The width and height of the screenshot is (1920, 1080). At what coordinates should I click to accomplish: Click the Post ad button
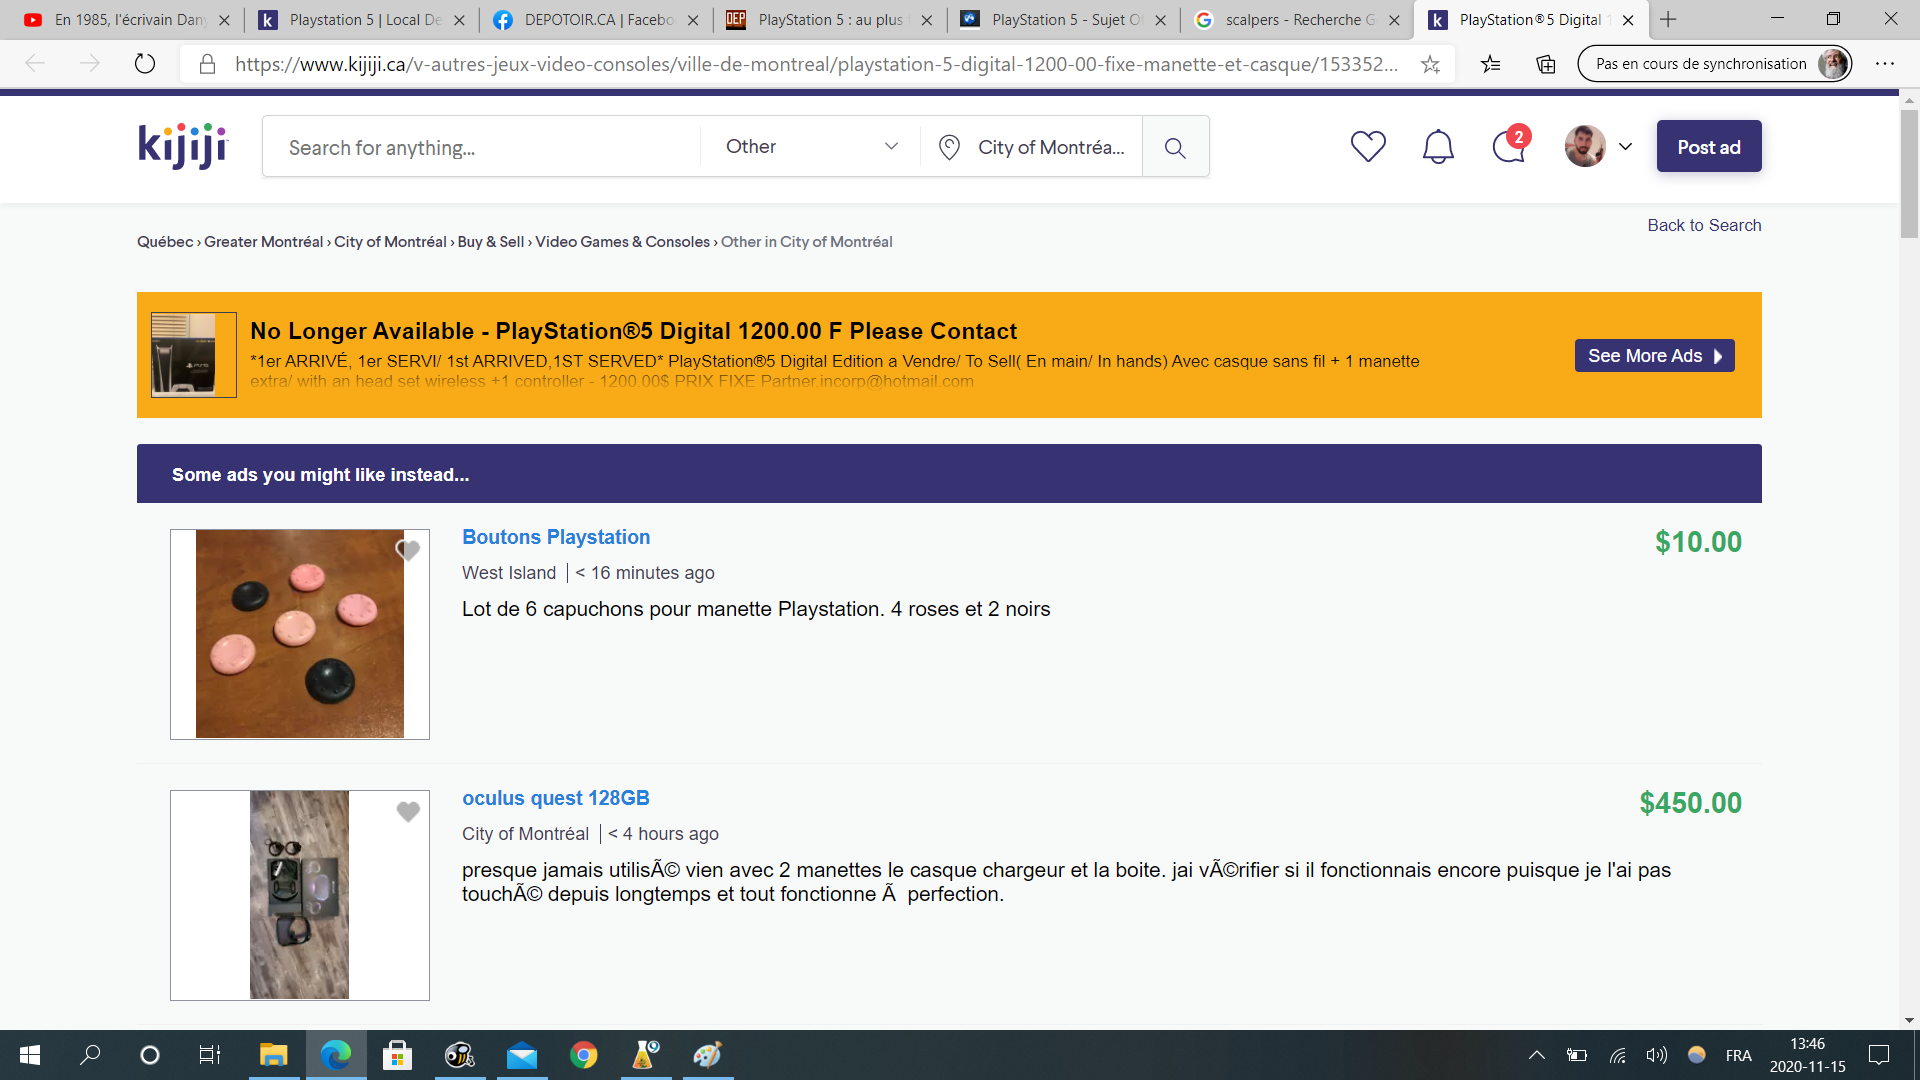click(x=1709, y=147)
